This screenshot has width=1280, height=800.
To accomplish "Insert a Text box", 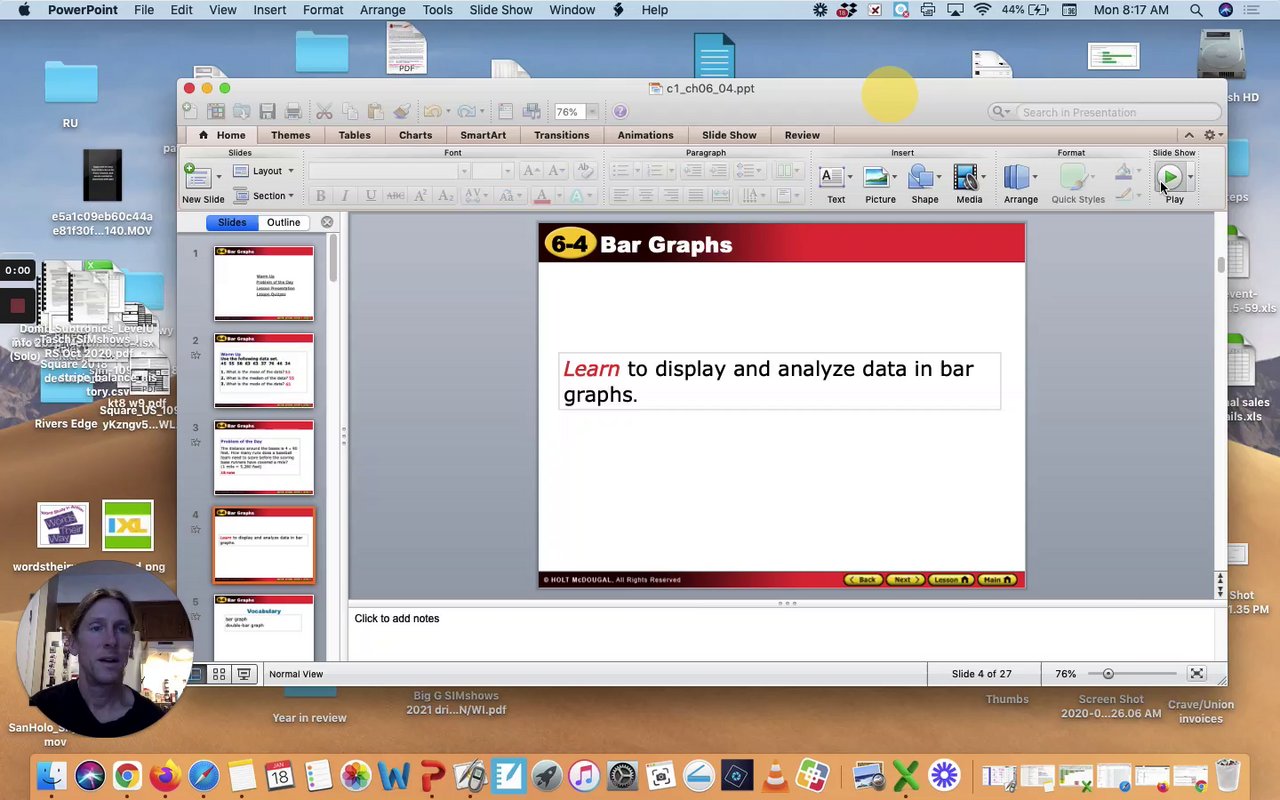I will [x=832, y=178].
